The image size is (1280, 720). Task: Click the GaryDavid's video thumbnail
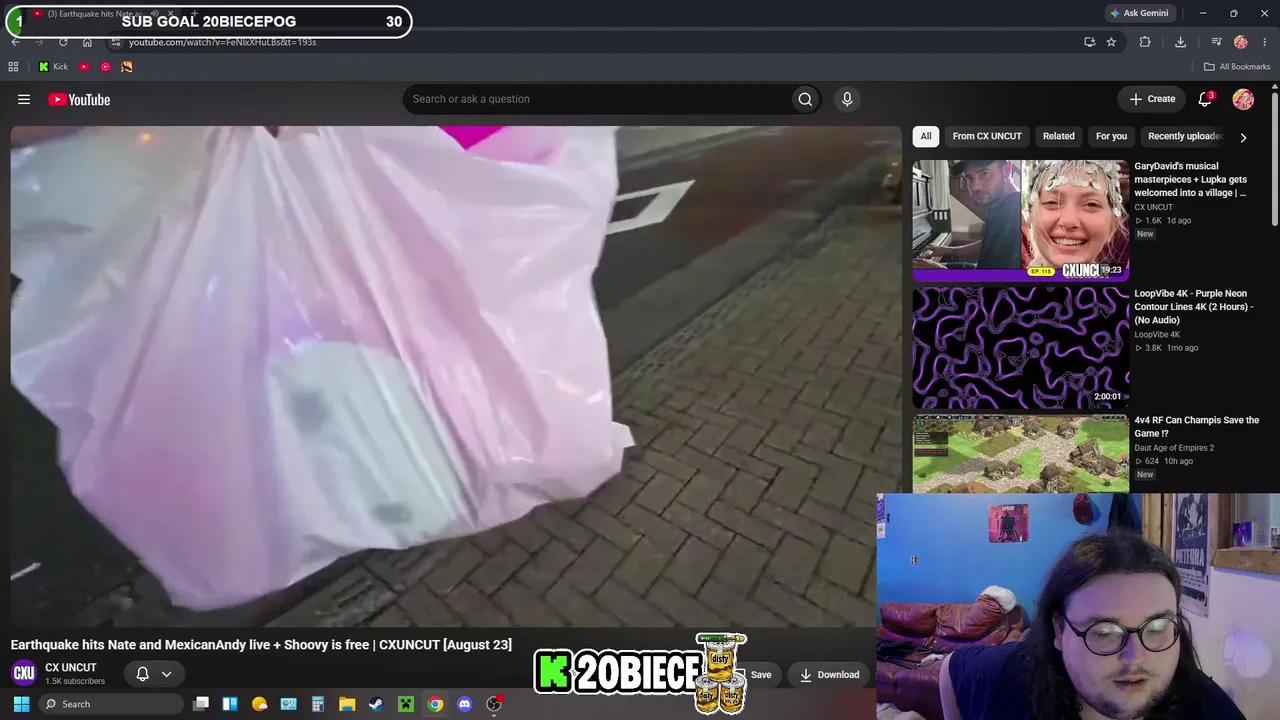tap(1020, 221)
